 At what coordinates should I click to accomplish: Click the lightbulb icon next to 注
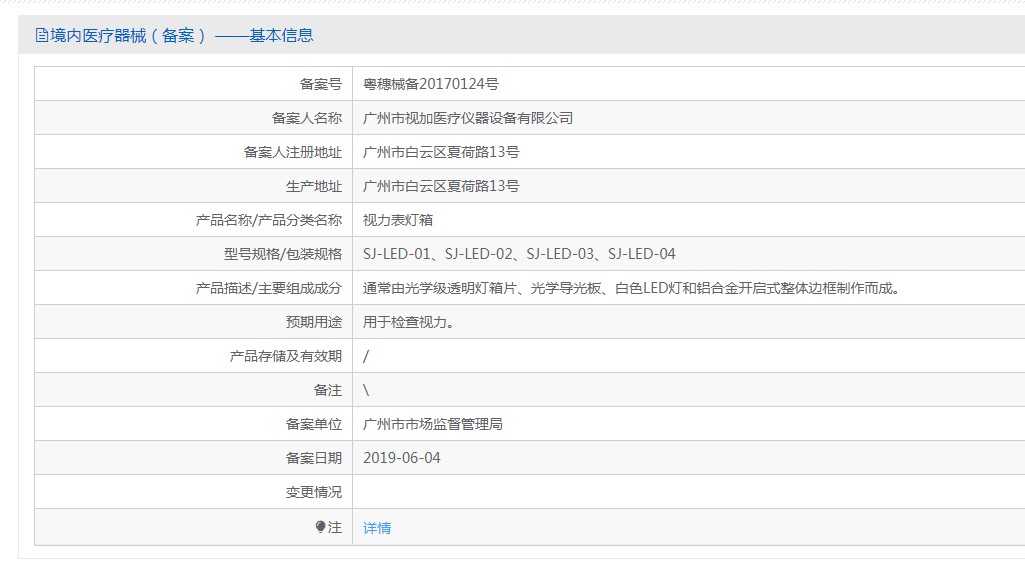[320, 527]
